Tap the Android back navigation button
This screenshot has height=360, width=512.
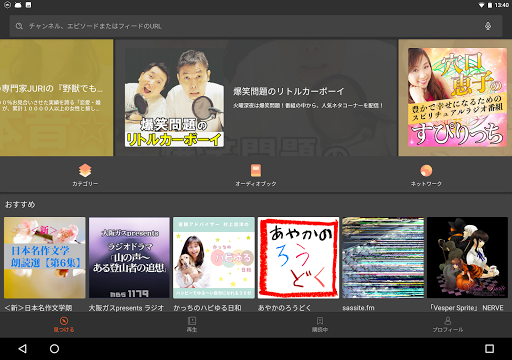(x=23, y=349)
